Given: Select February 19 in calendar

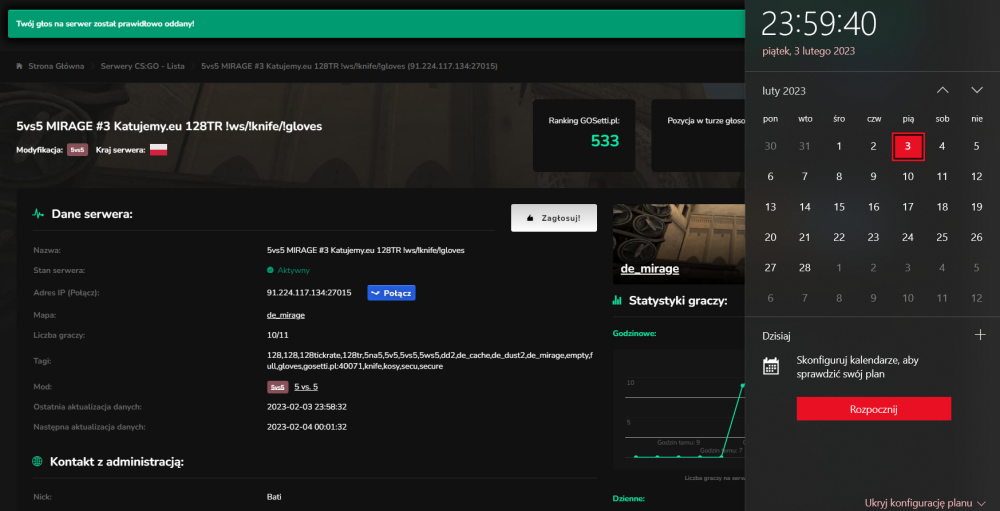Looking at the screenshot, I should [x=976, y=207].
